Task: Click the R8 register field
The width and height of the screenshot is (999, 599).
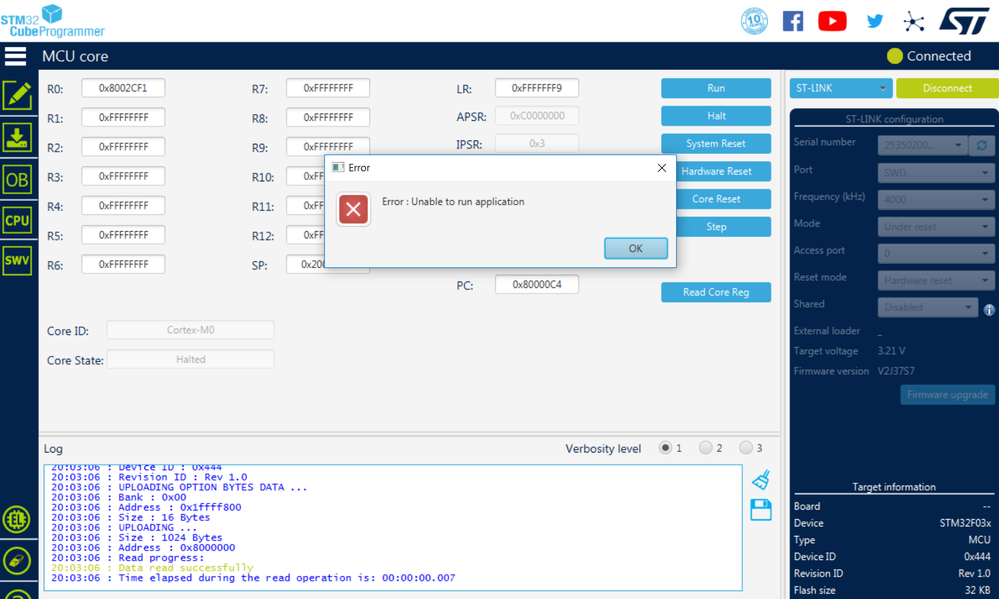Action: tap(328, 117)
